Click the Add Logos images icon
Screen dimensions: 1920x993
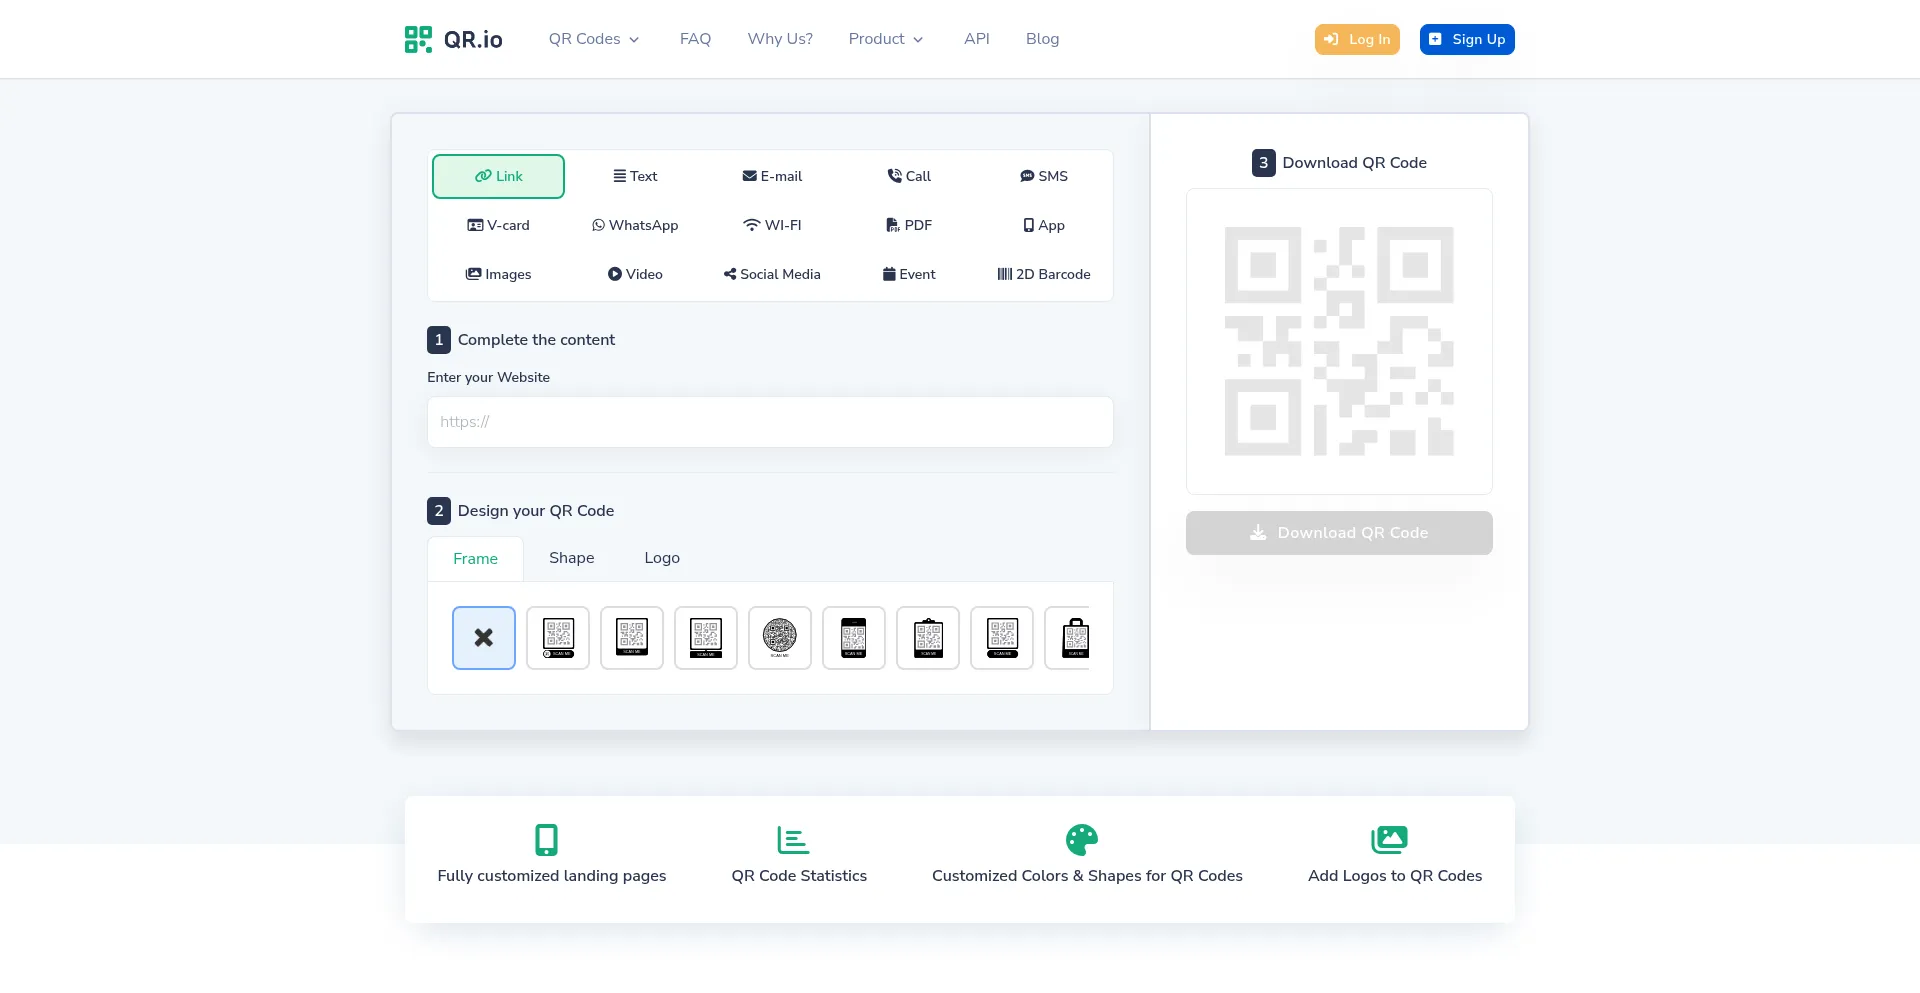click(1389, 840)
